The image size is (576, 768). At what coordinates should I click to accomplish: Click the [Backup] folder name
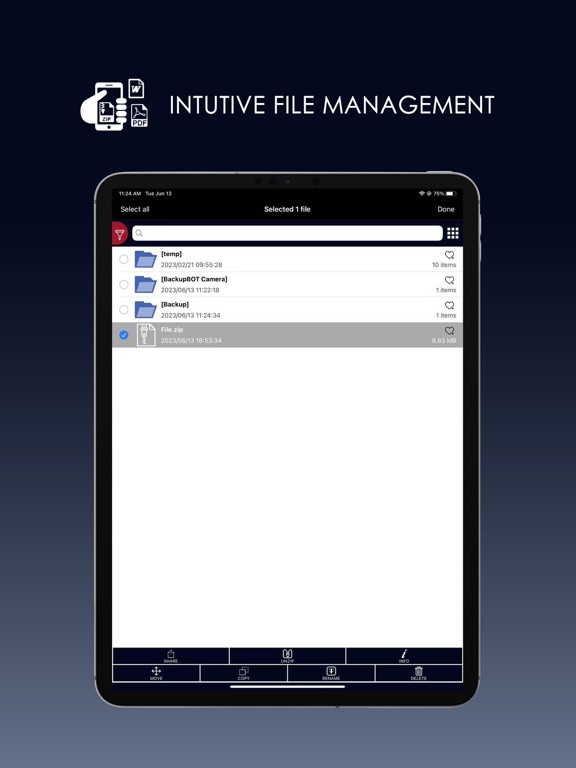point(175,304)
